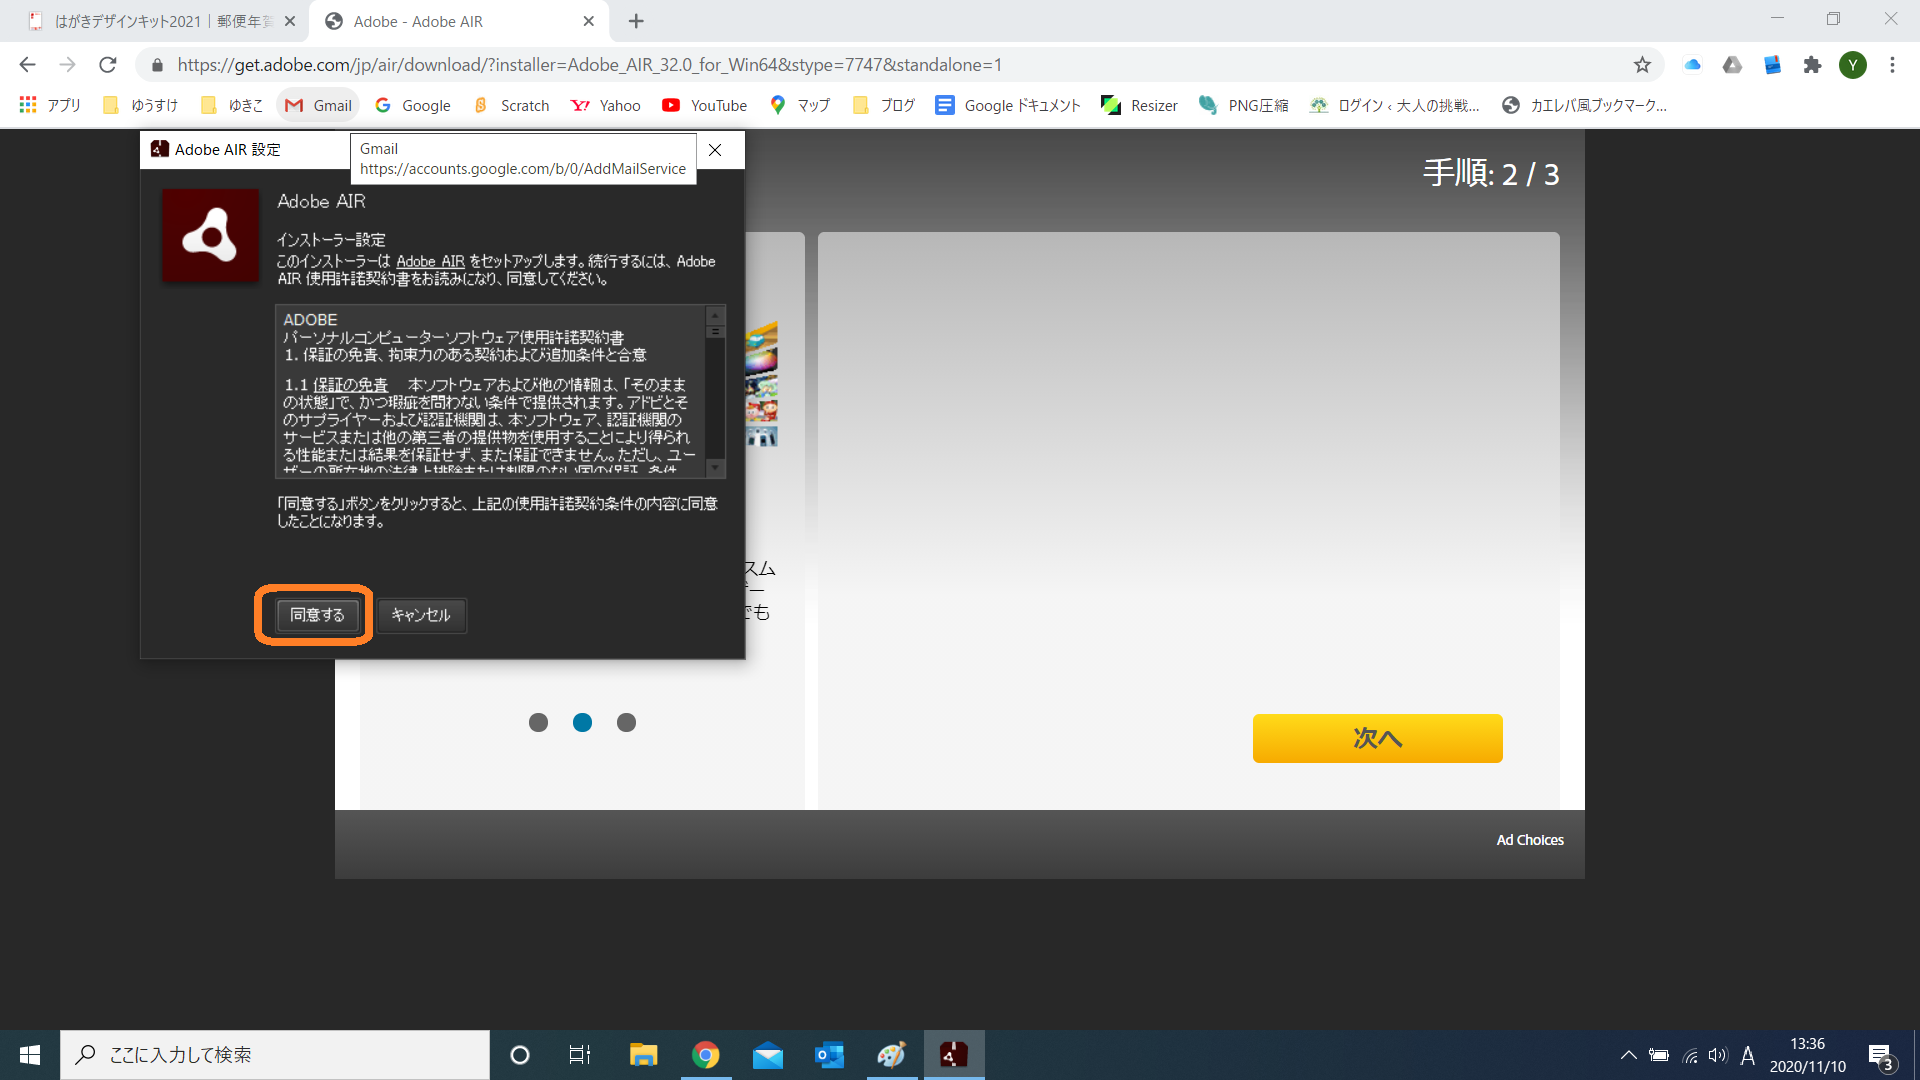Open the Windows Start menu
Screen dimensions: 1920x1080
tap(30, 1055)
